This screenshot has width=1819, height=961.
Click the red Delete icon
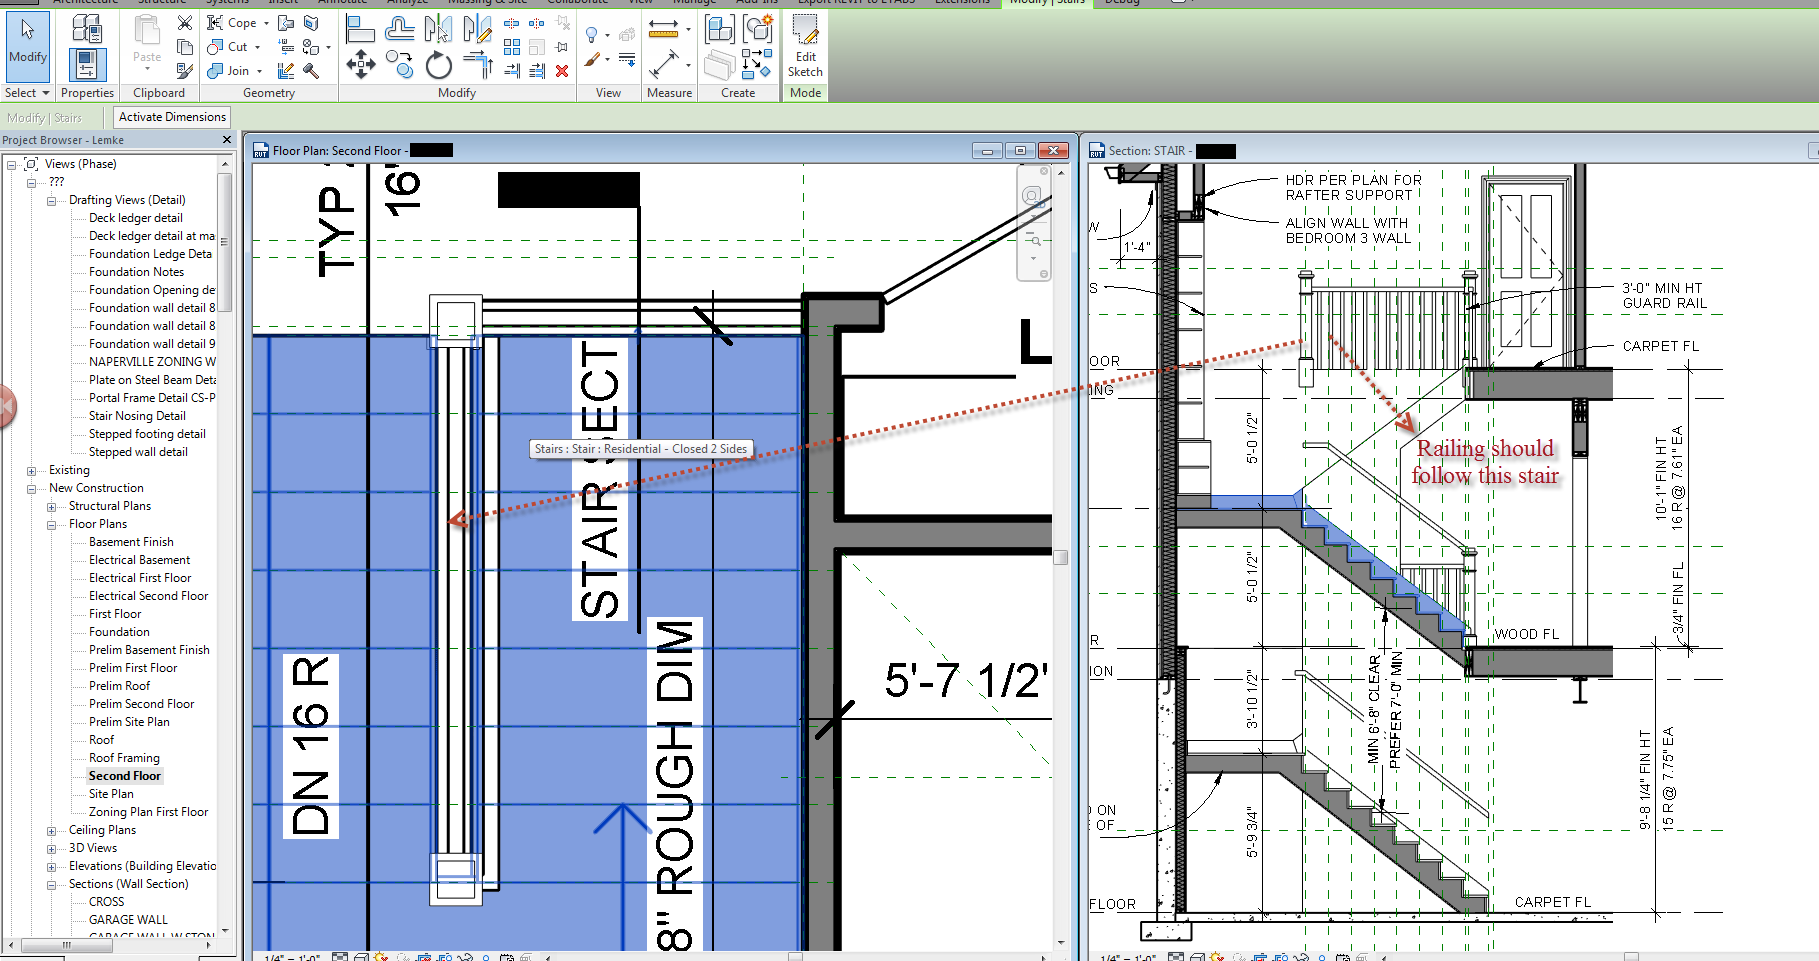562,71
